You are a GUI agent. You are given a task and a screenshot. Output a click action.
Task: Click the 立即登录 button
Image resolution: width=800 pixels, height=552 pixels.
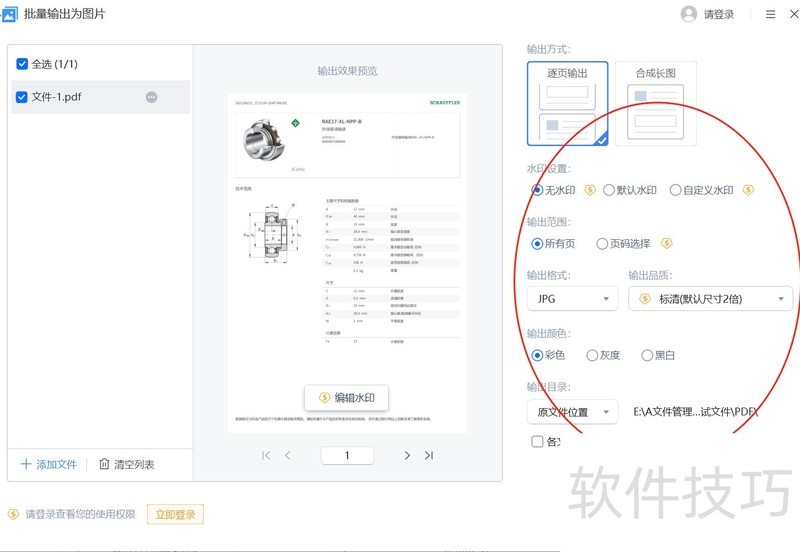click(175, 514)
